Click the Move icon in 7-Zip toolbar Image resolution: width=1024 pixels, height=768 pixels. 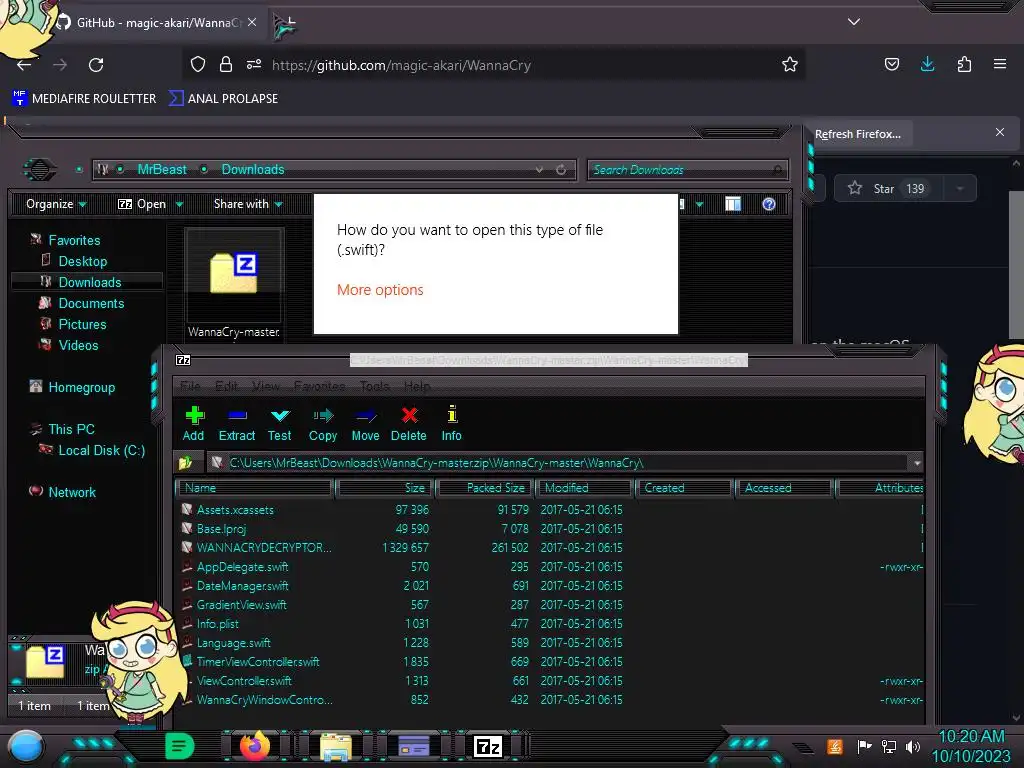tap(365, 415)
